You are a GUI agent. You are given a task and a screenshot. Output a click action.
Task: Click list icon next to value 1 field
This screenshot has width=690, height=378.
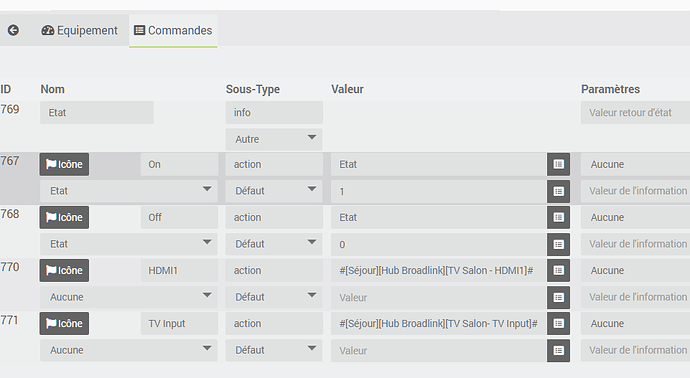tap(558, 191)
